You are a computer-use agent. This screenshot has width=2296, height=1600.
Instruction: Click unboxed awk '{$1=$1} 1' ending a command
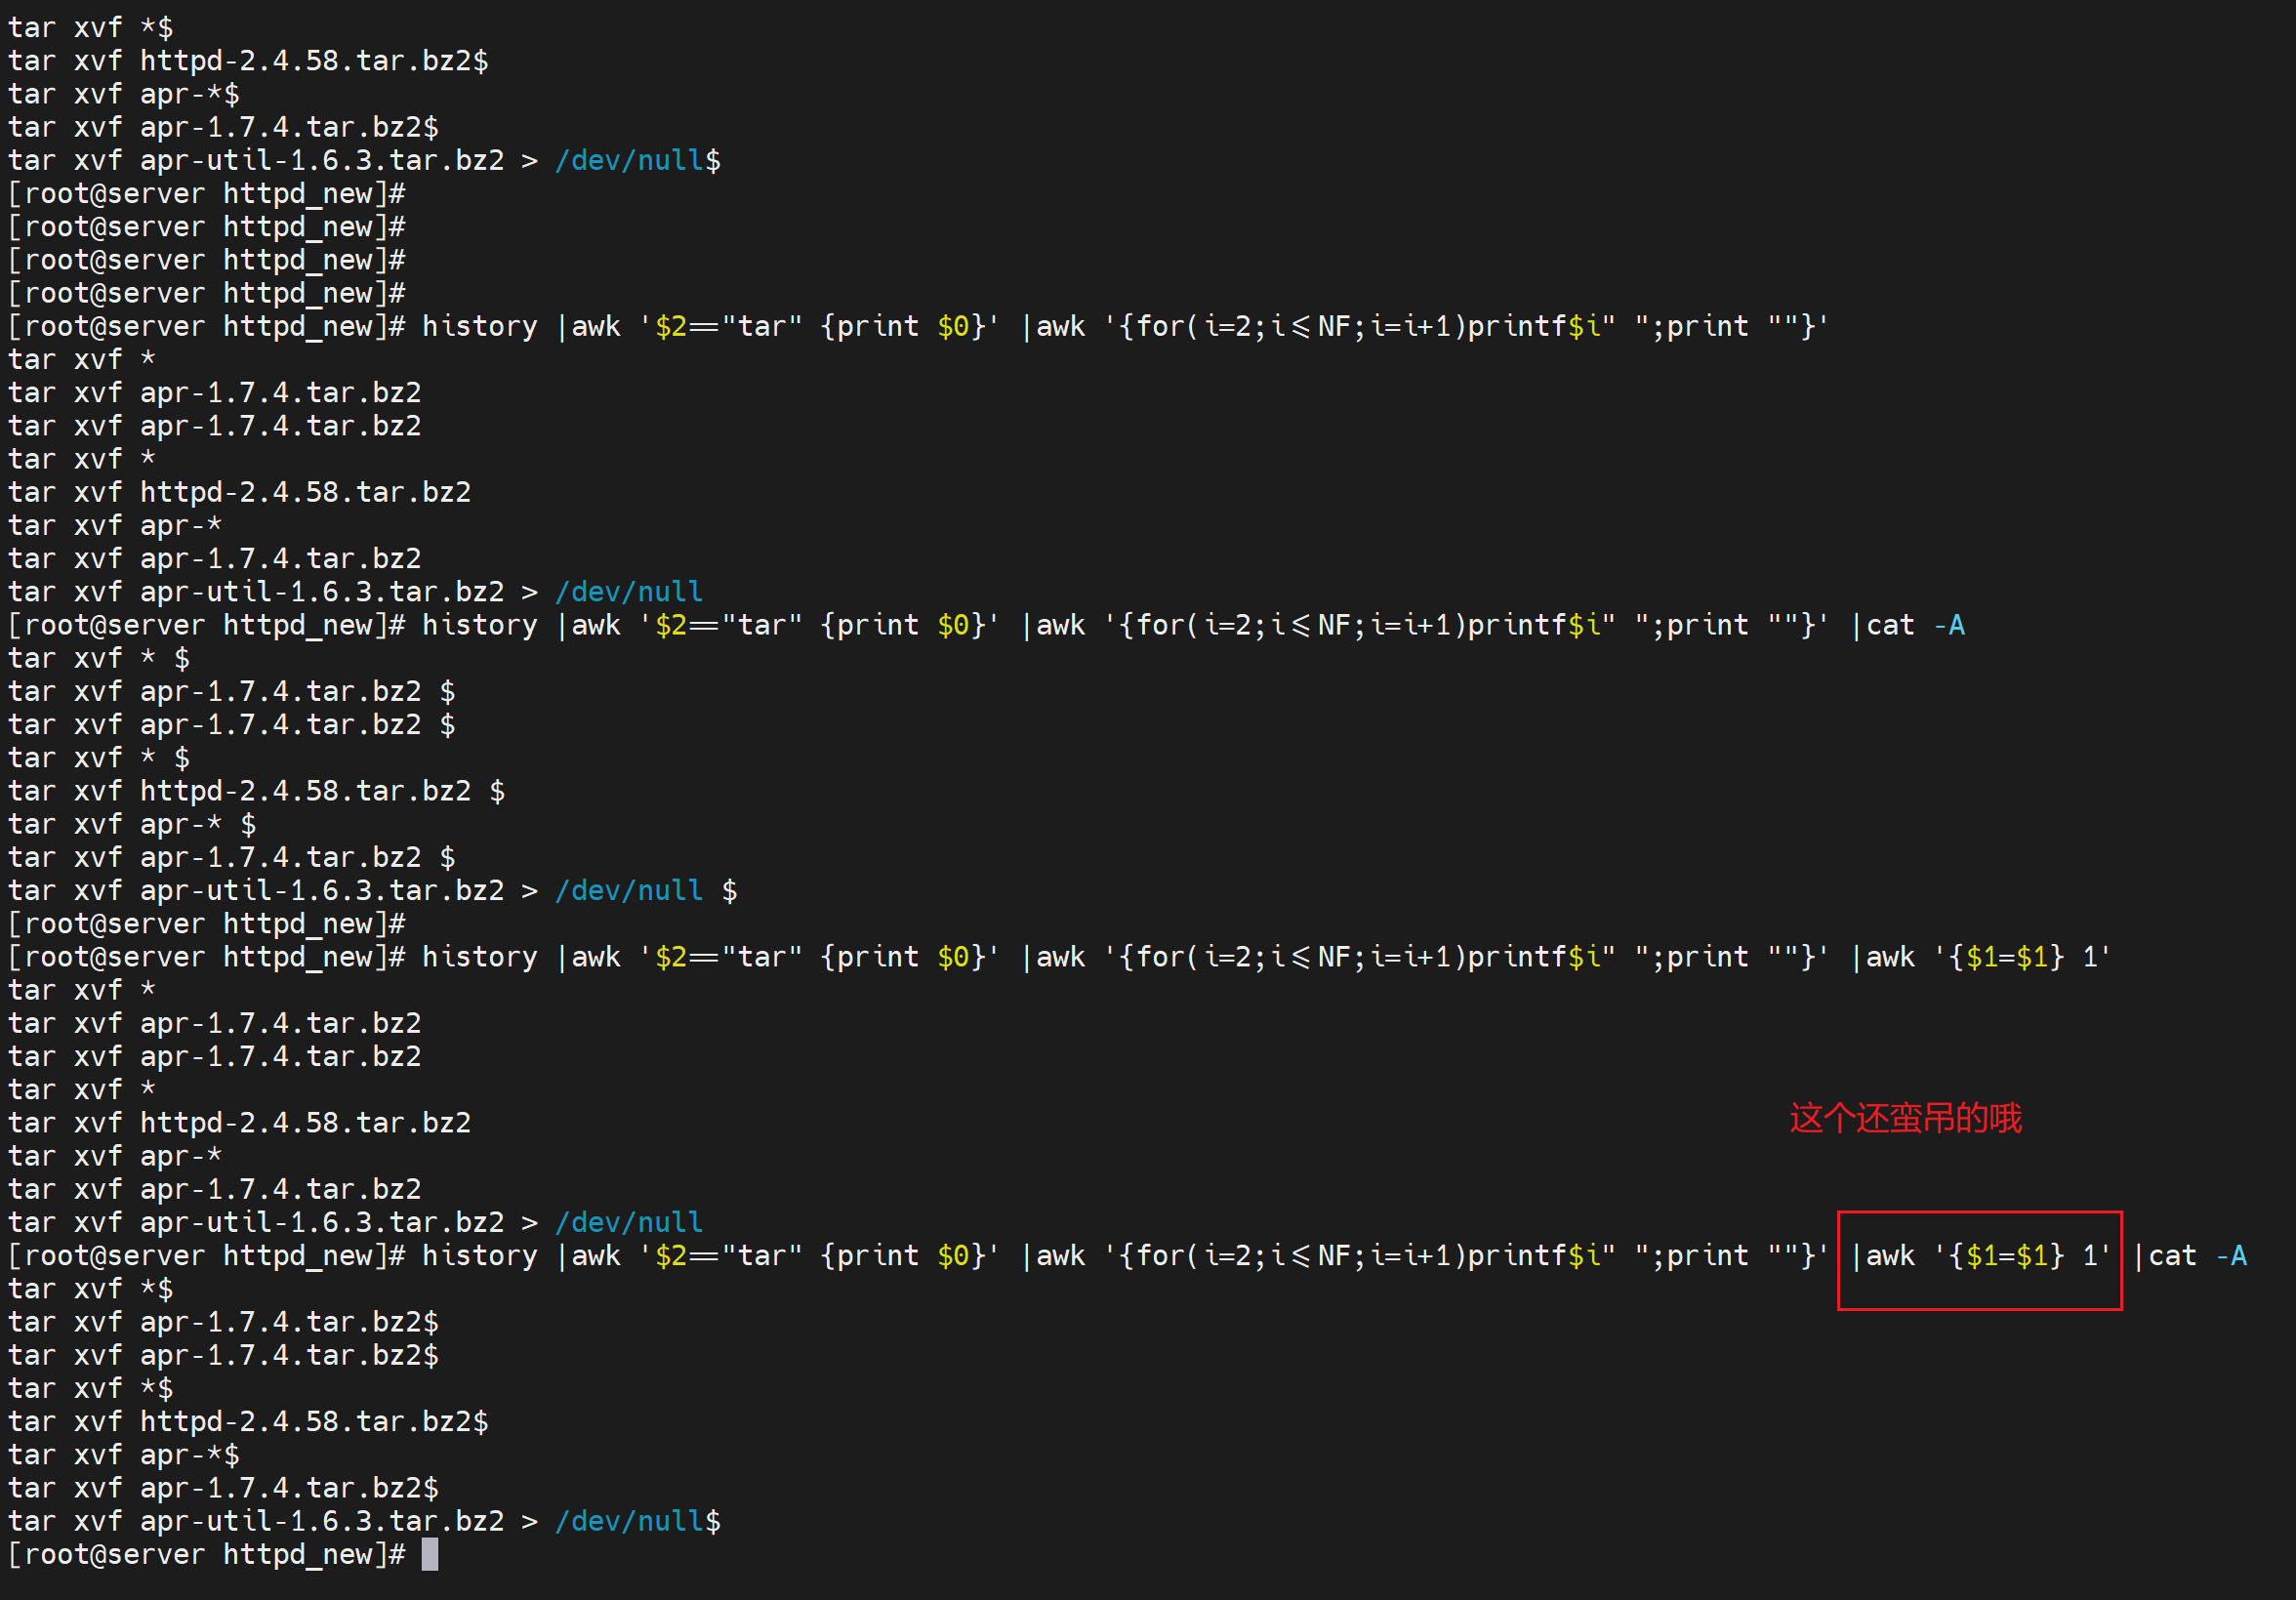[x=1980, y=958]
